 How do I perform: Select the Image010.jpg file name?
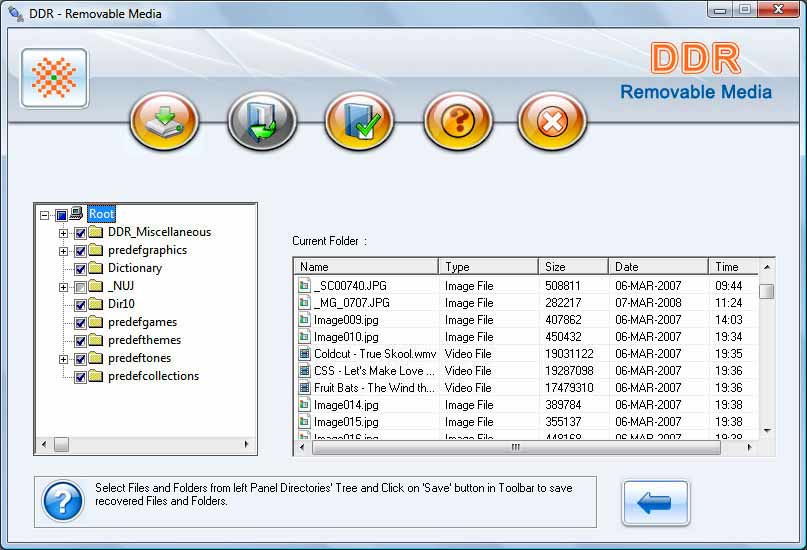(x=346, y=337)
